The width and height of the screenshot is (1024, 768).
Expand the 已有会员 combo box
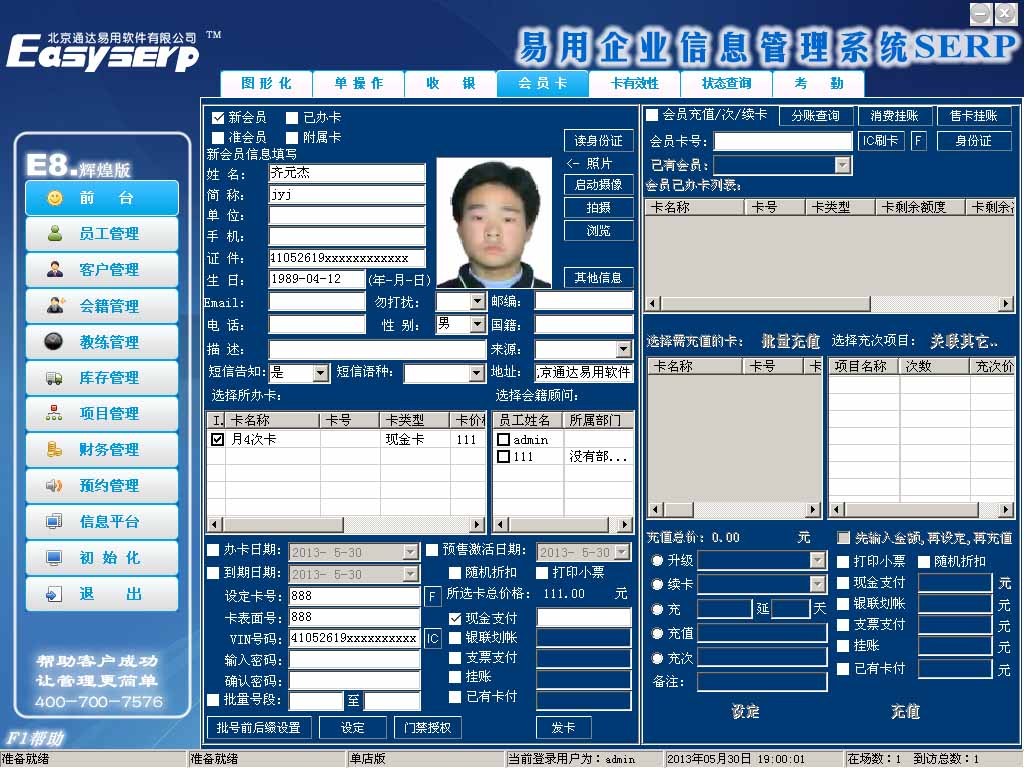click(842, 165)
